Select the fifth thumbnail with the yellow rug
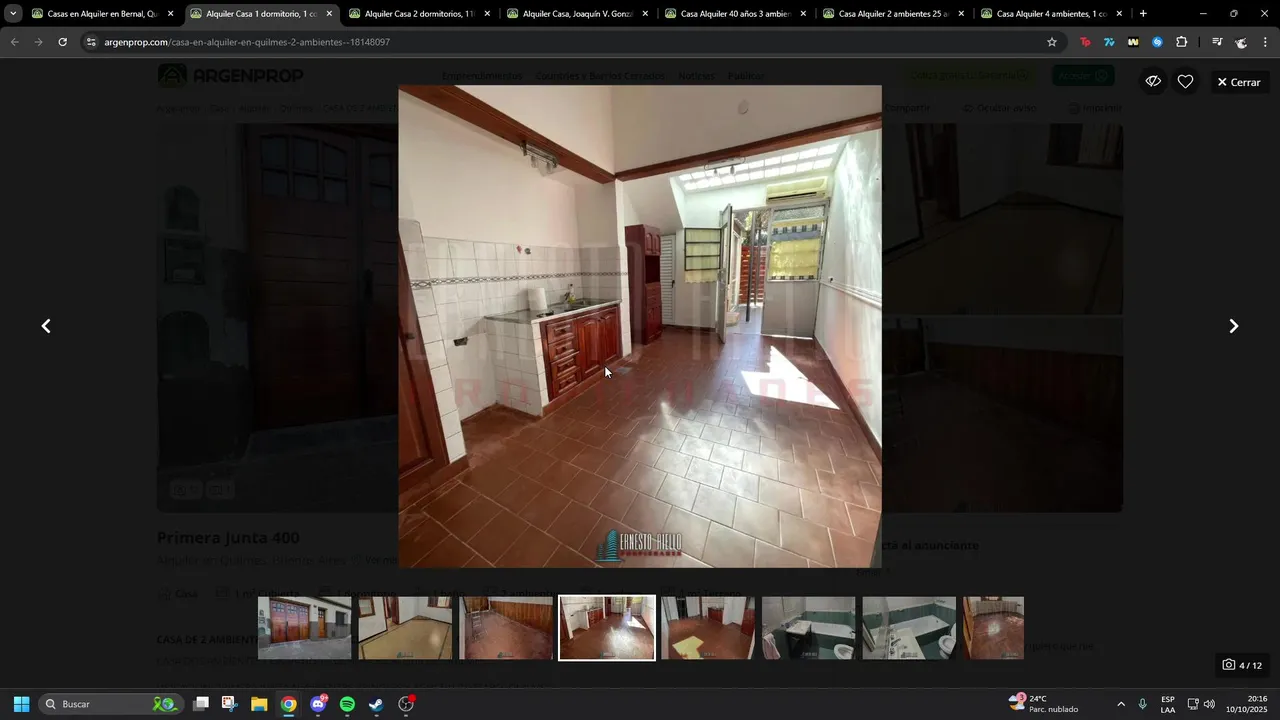The height and width of the screenshot is (720, 1280). point(708,628)
